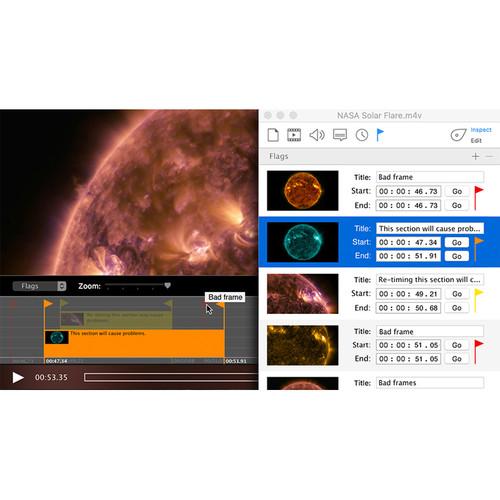The width and height of the screenshot is (500, 500).
Task: Open the Audio speaker inspector icon
Action: coord(317,135)
